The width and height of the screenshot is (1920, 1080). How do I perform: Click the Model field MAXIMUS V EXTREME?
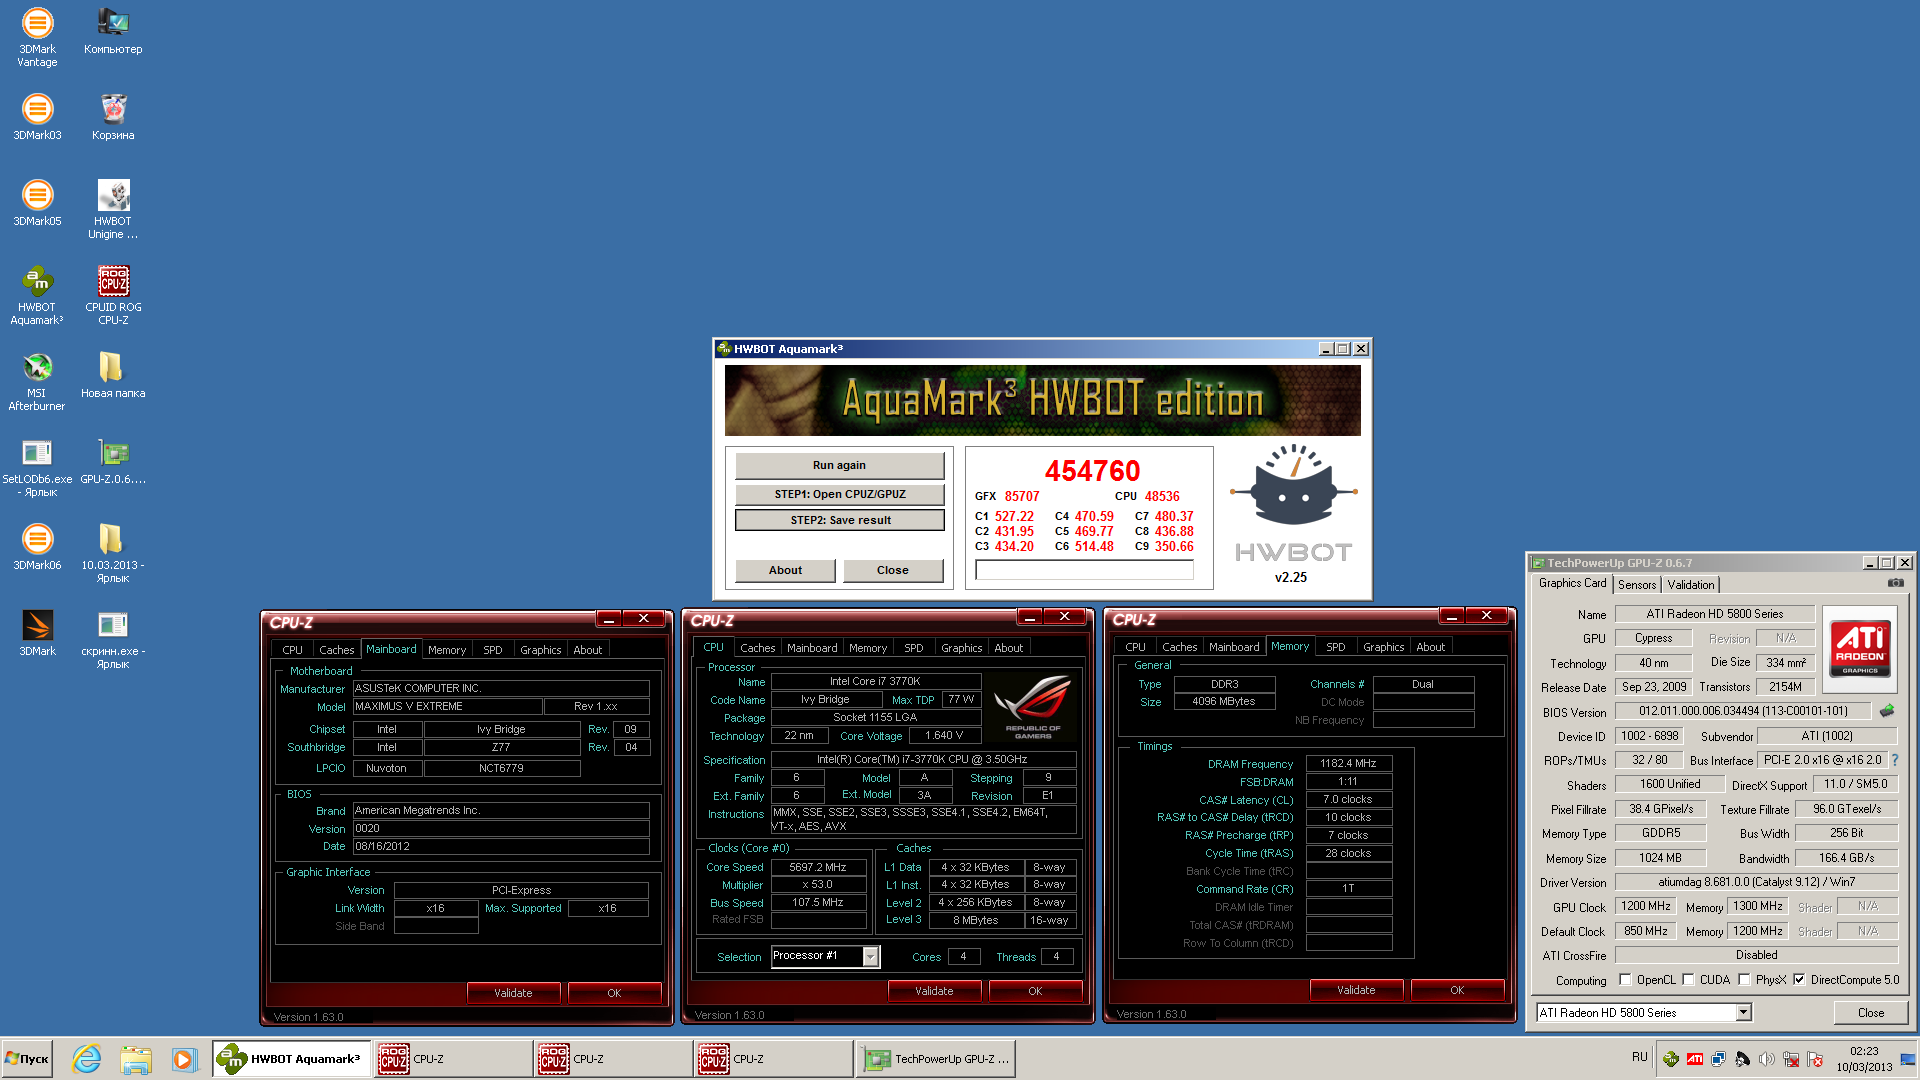[x=447, y=706]
